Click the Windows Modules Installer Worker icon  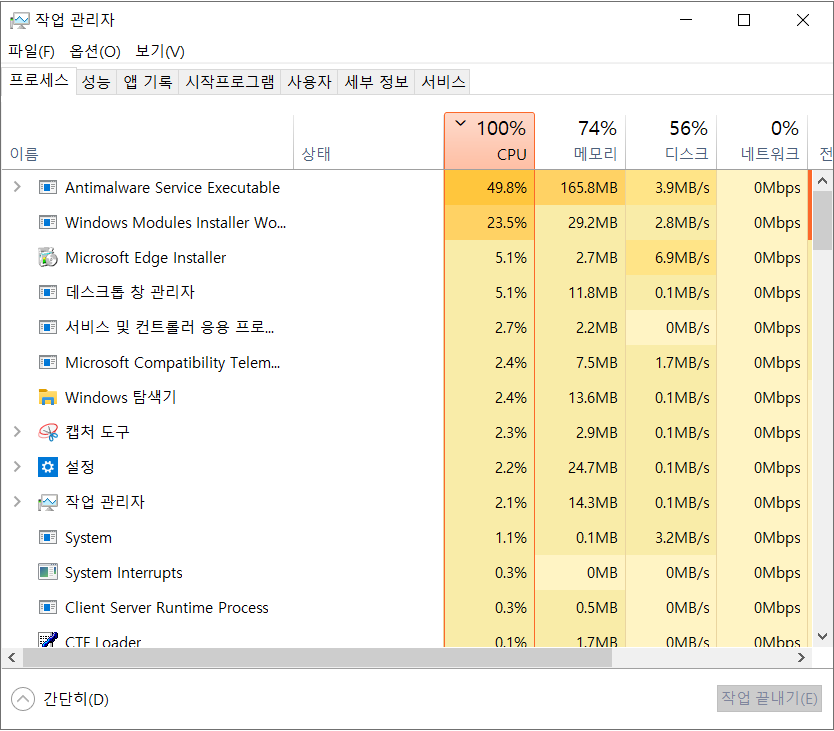pyautogui.click(x=48, y=222)
